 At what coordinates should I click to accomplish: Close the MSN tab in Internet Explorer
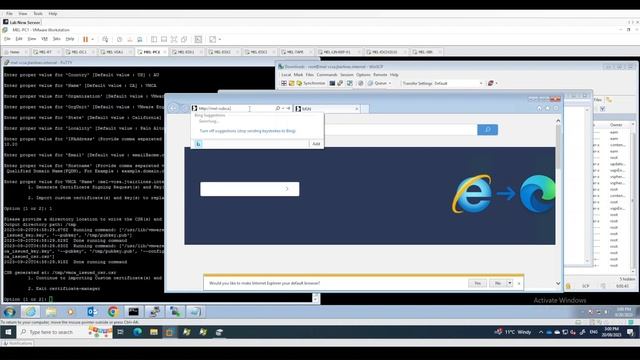(x=356, y=109)
